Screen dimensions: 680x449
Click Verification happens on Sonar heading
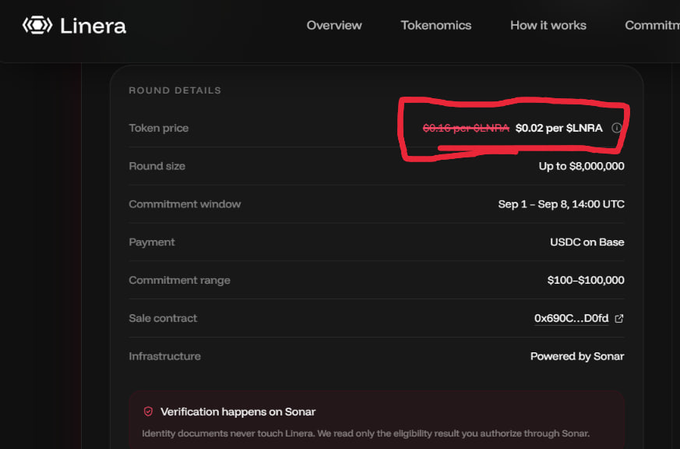[x=238, y=412]
